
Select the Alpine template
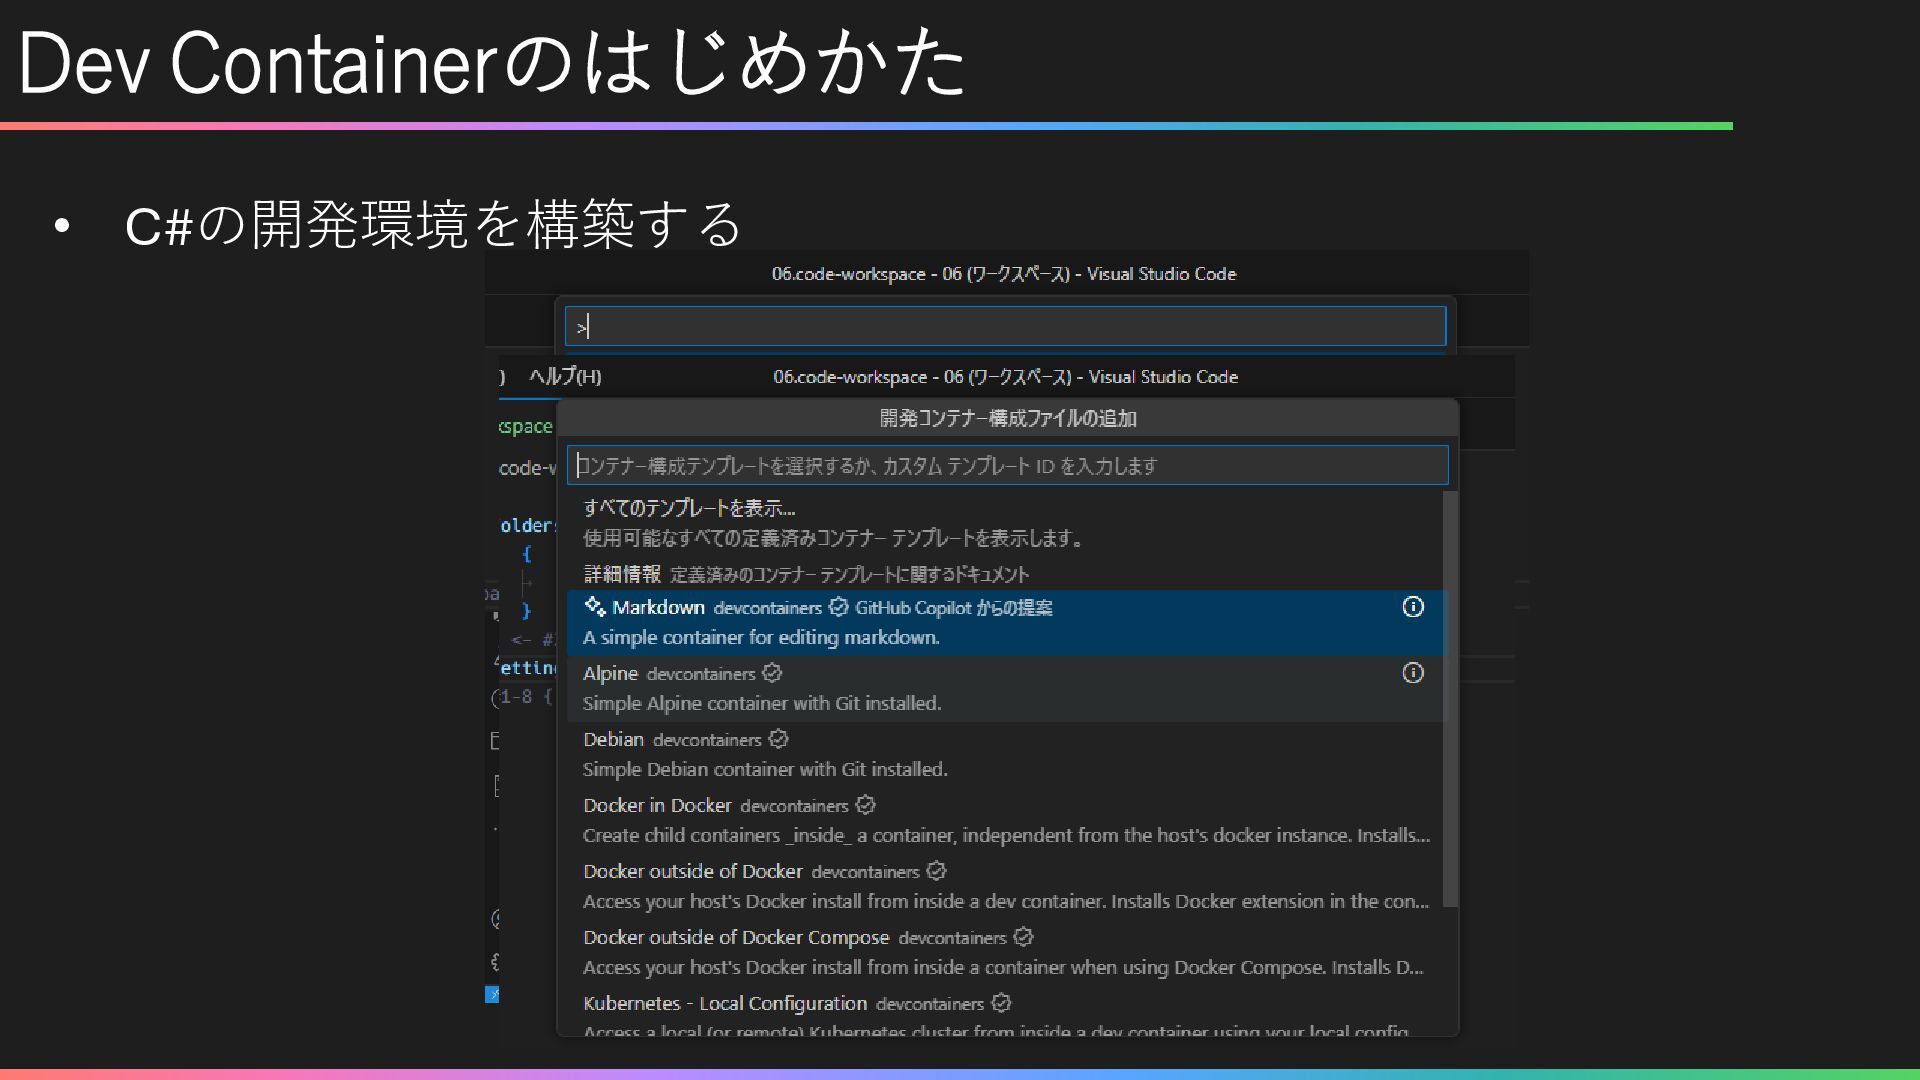(1005, 689)
